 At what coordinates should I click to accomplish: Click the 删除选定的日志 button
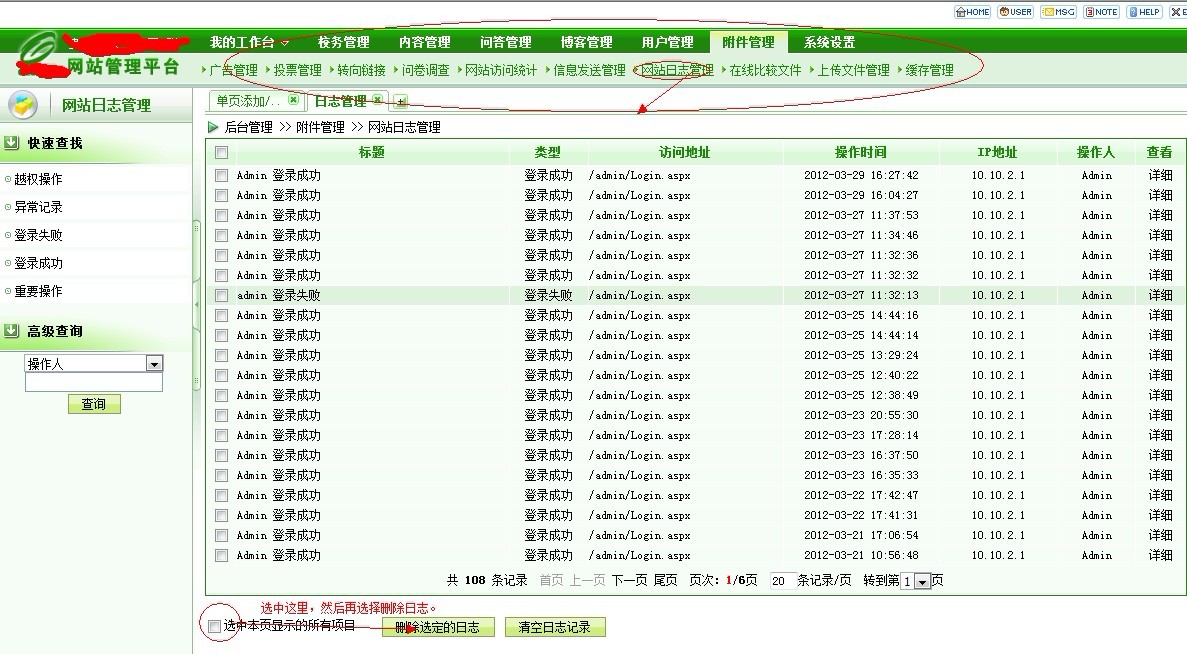[x=438, y=628]
